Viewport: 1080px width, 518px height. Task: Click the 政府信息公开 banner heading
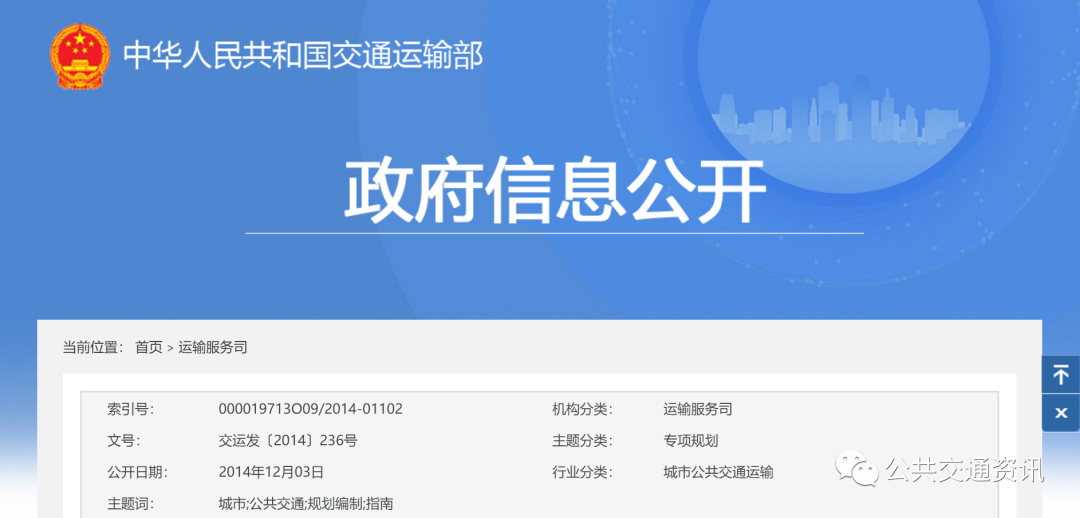pos(554,189)
